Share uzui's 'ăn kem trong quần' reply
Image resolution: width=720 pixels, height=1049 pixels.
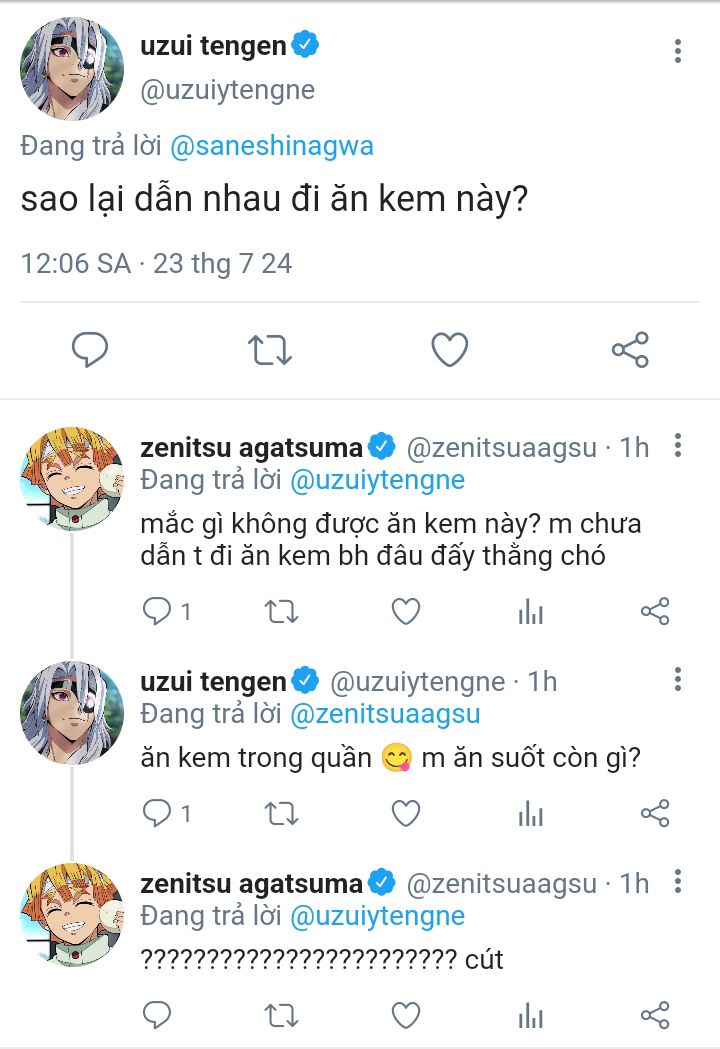tap(654, 814)
